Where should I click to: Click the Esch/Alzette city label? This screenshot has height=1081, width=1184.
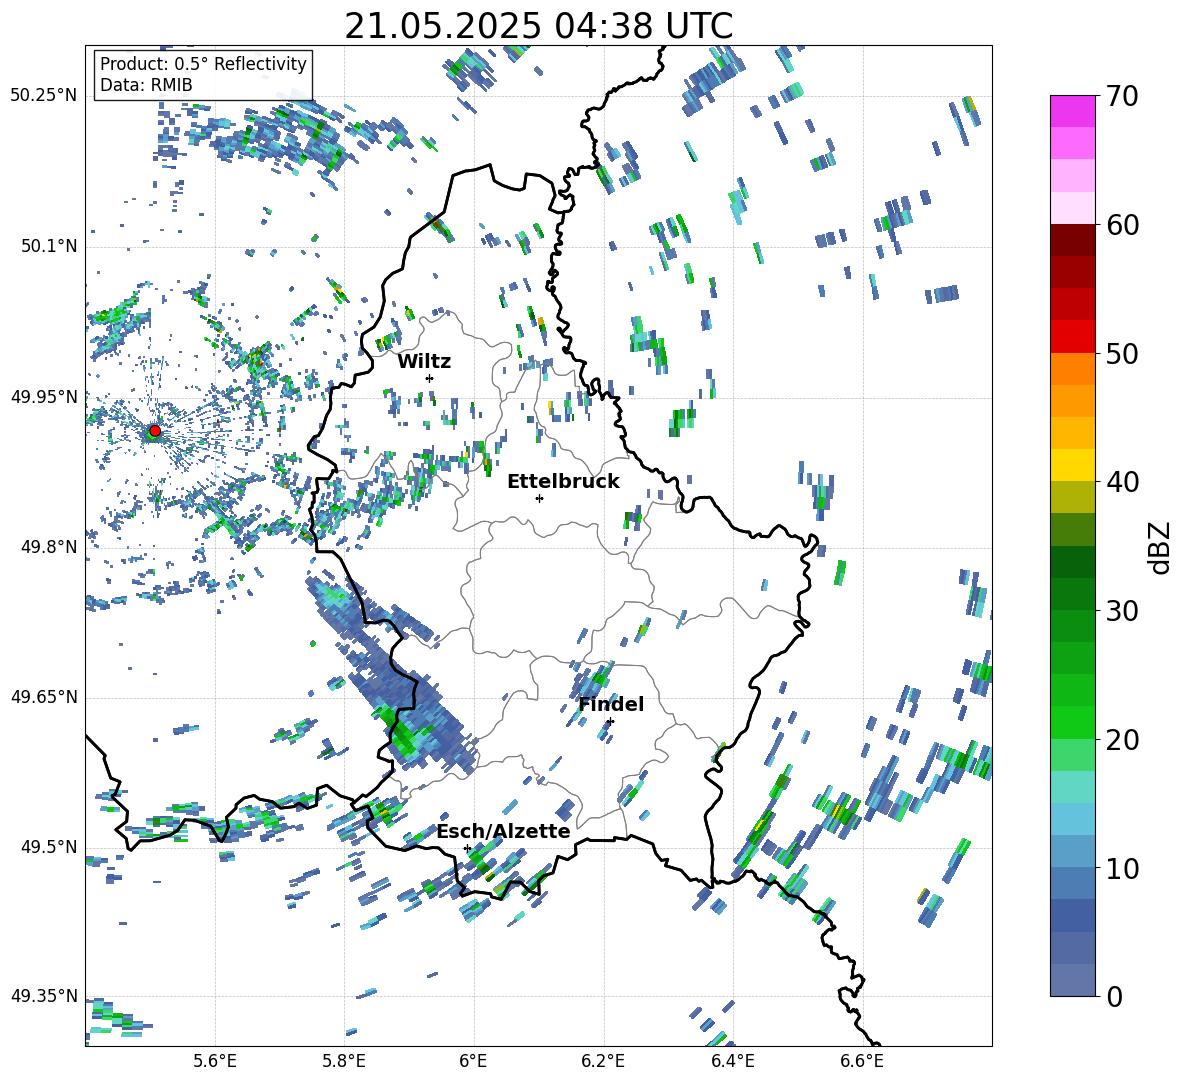(x=504, y=832)
